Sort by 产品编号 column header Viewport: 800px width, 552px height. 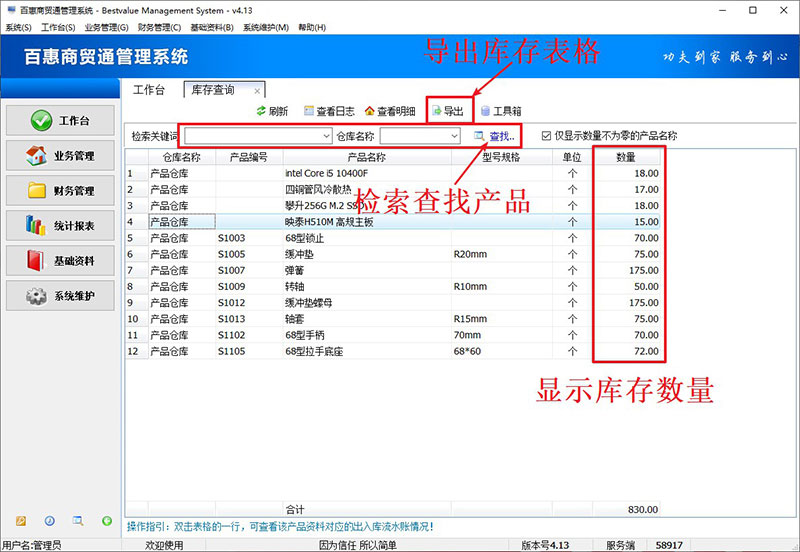click(x=249, y=157)
